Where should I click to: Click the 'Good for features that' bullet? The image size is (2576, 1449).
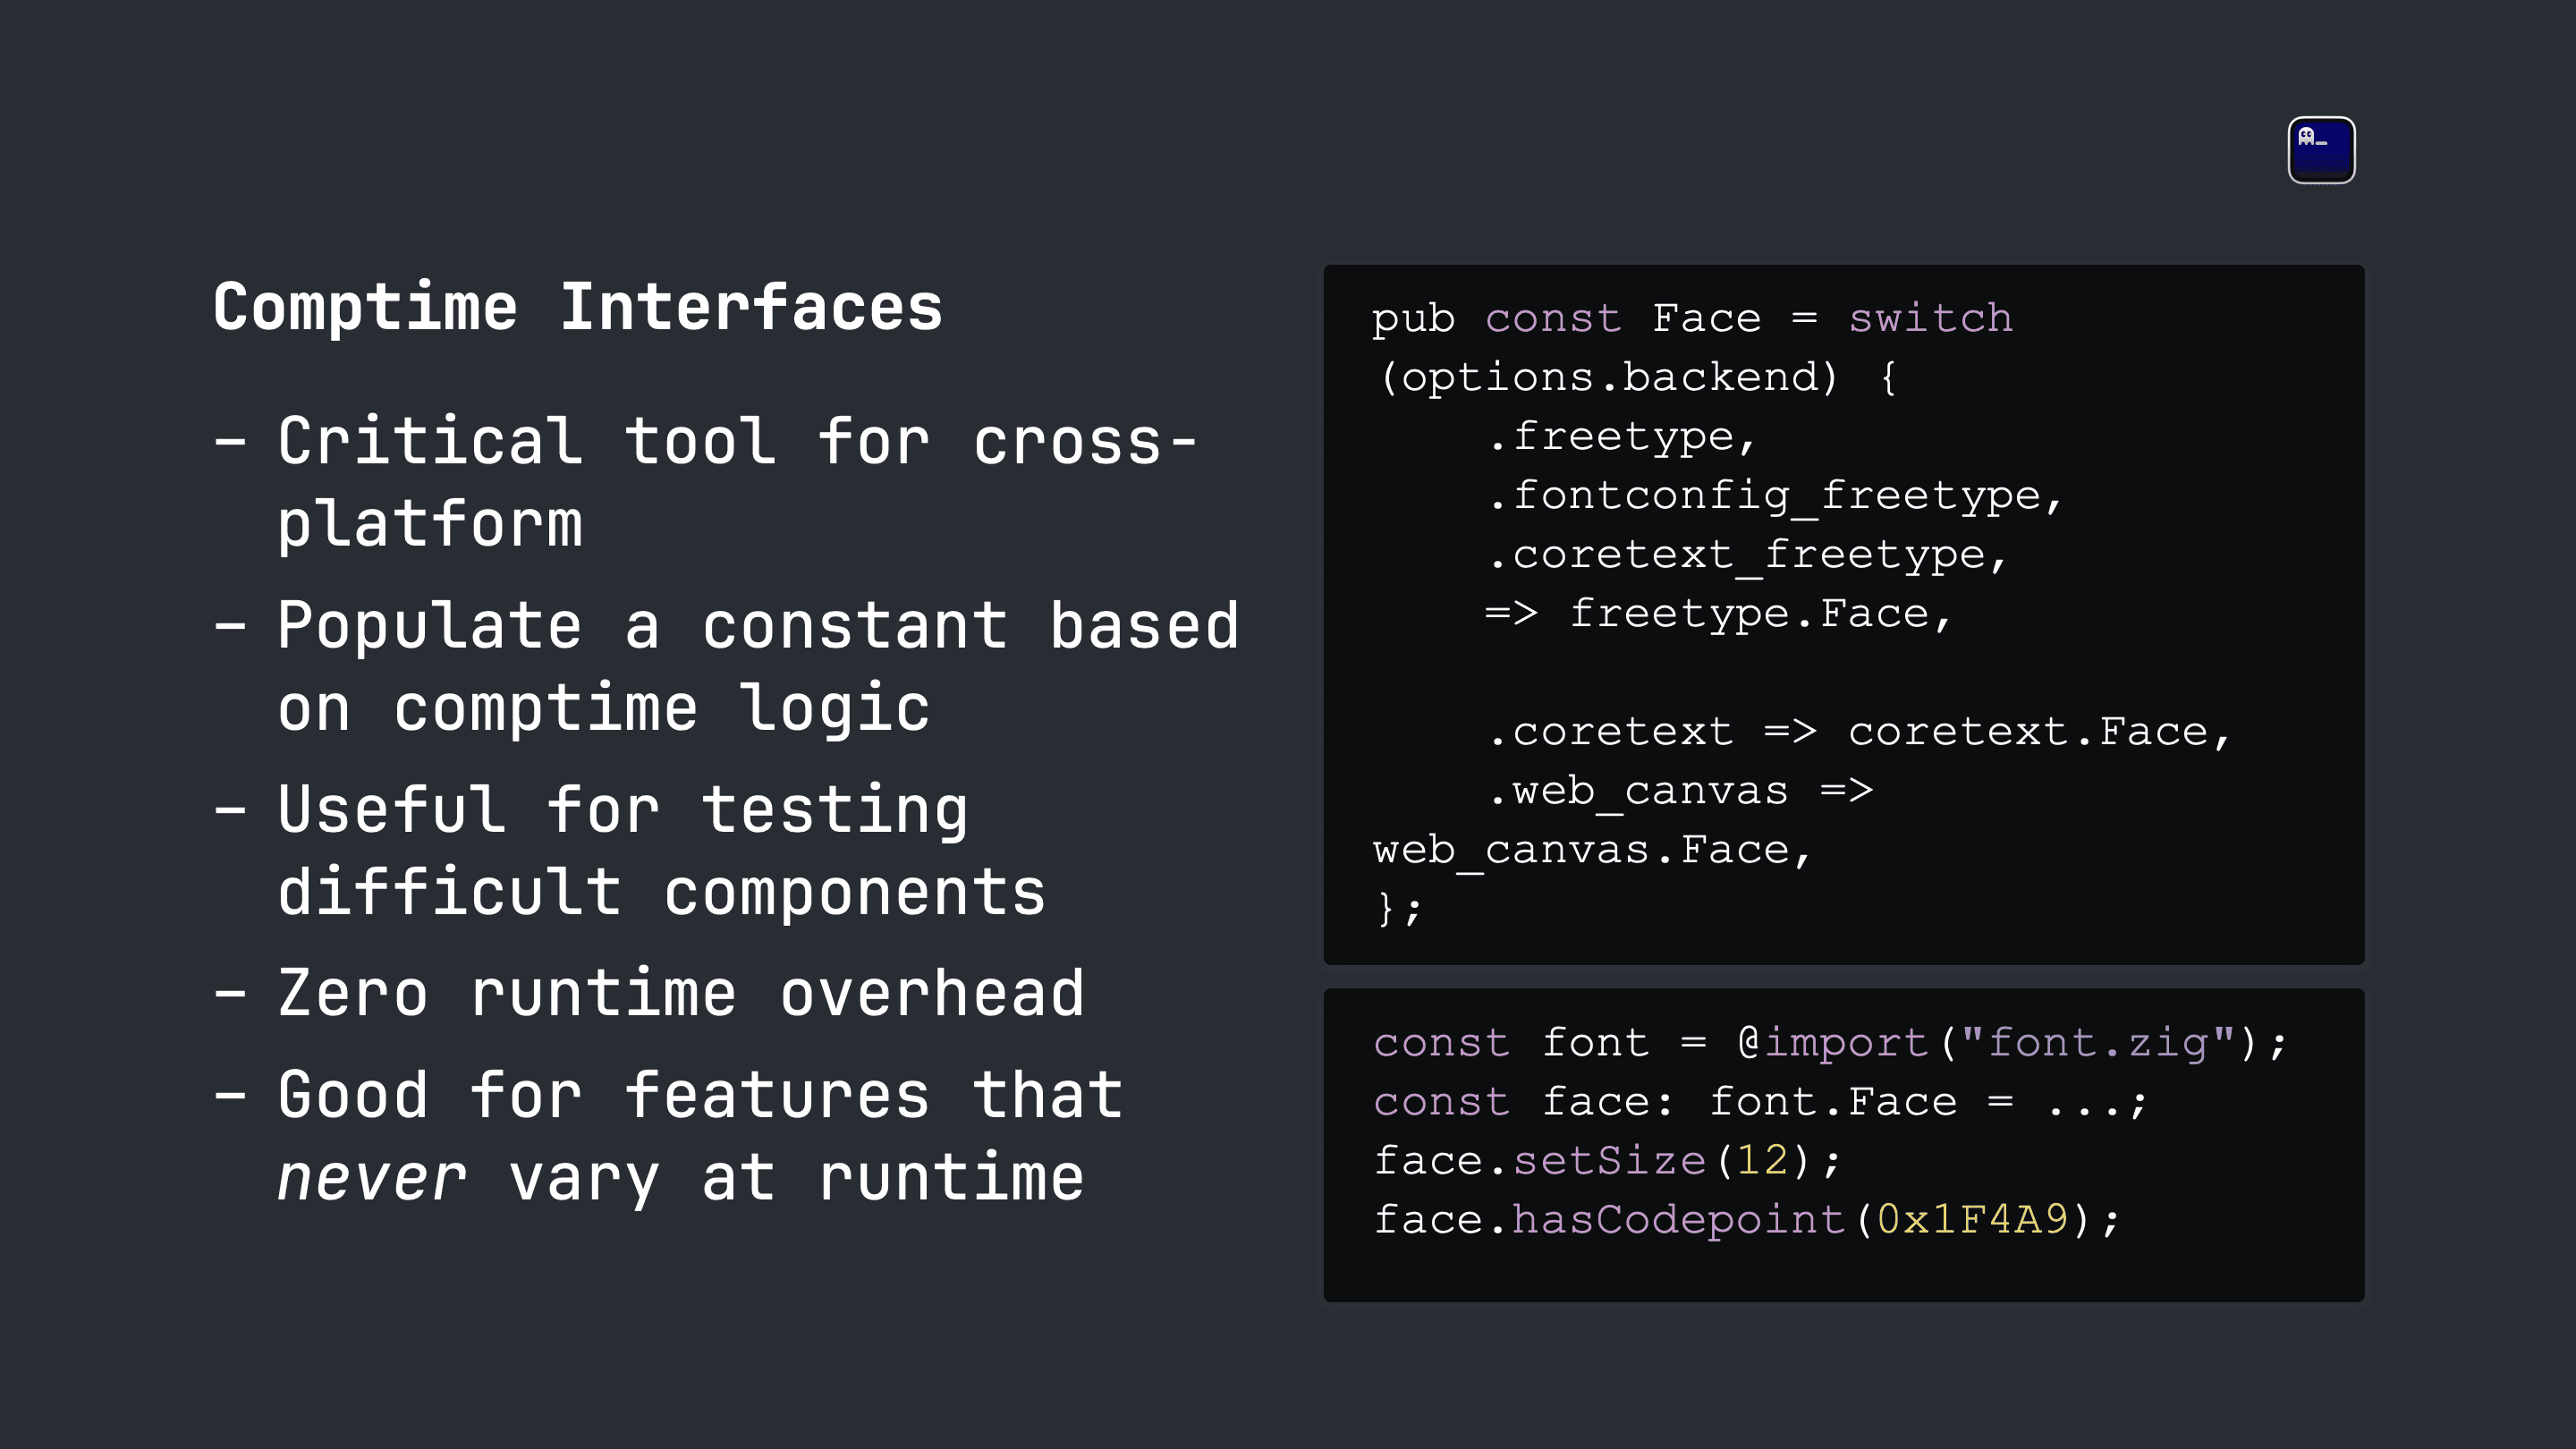tap(701, 1095)
